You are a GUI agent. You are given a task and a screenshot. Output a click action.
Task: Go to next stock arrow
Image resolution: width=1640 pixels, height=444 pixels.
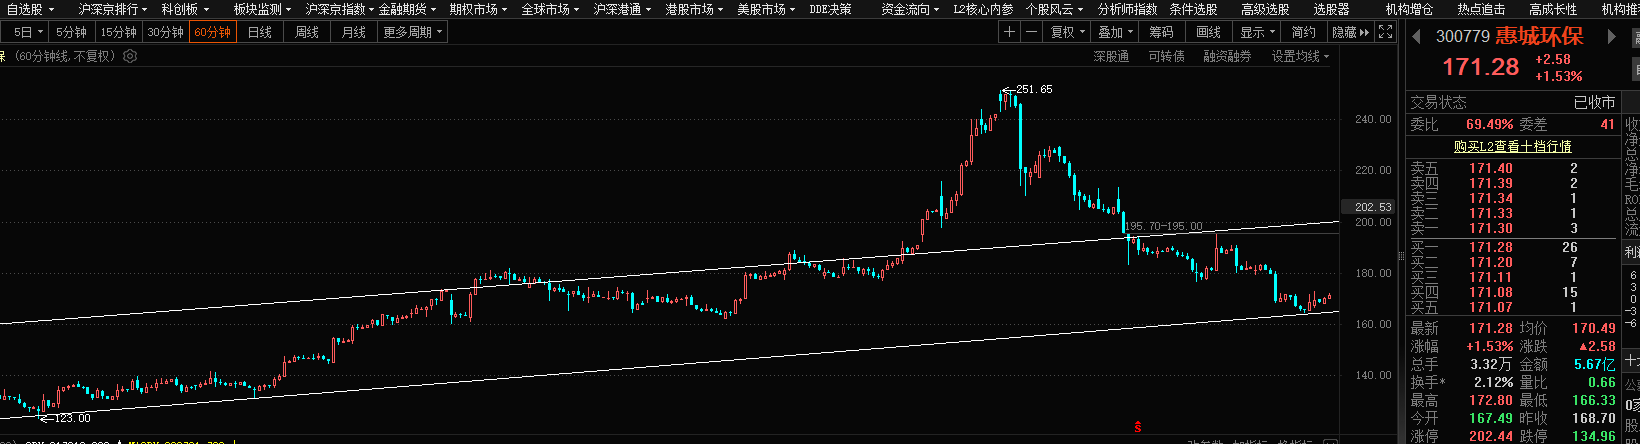click(1611, 37)
